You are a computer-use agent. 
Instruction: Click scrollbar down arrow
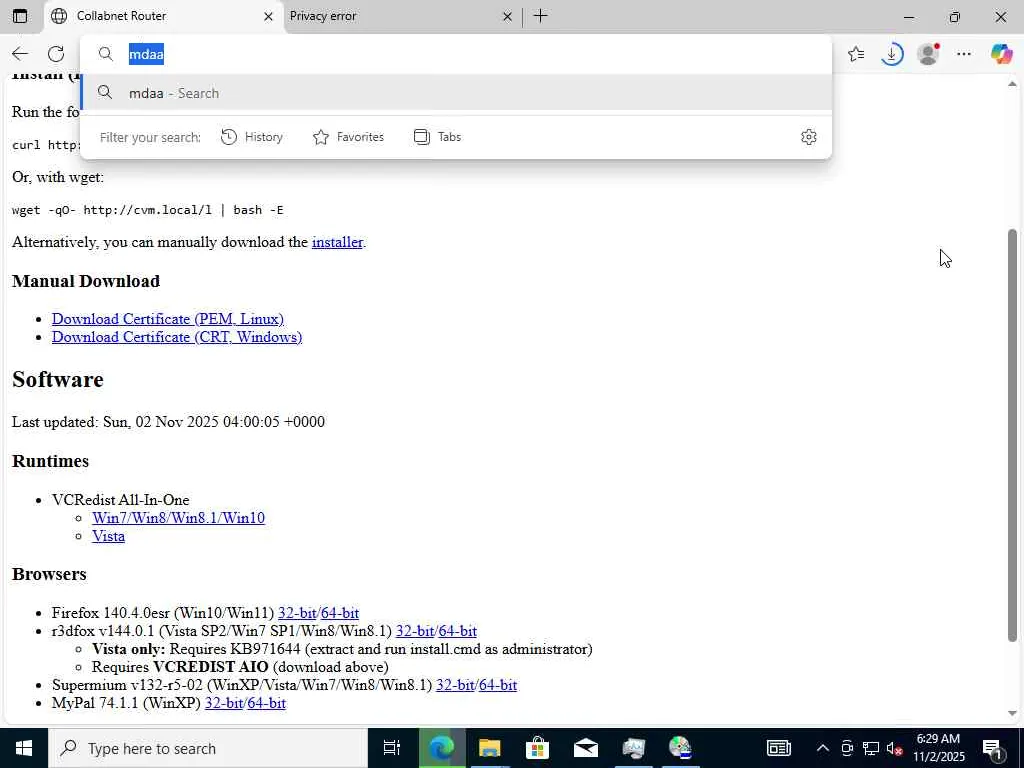[1012, 713]
